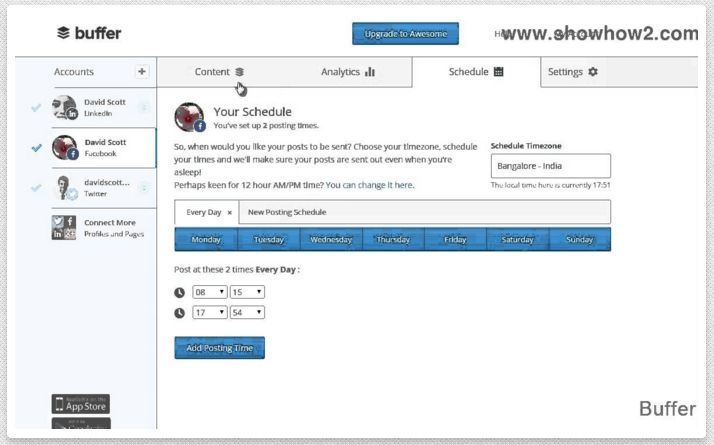Open minute dropdown showing 54
This screenshot has width=714, height=445.
[247, 312]
